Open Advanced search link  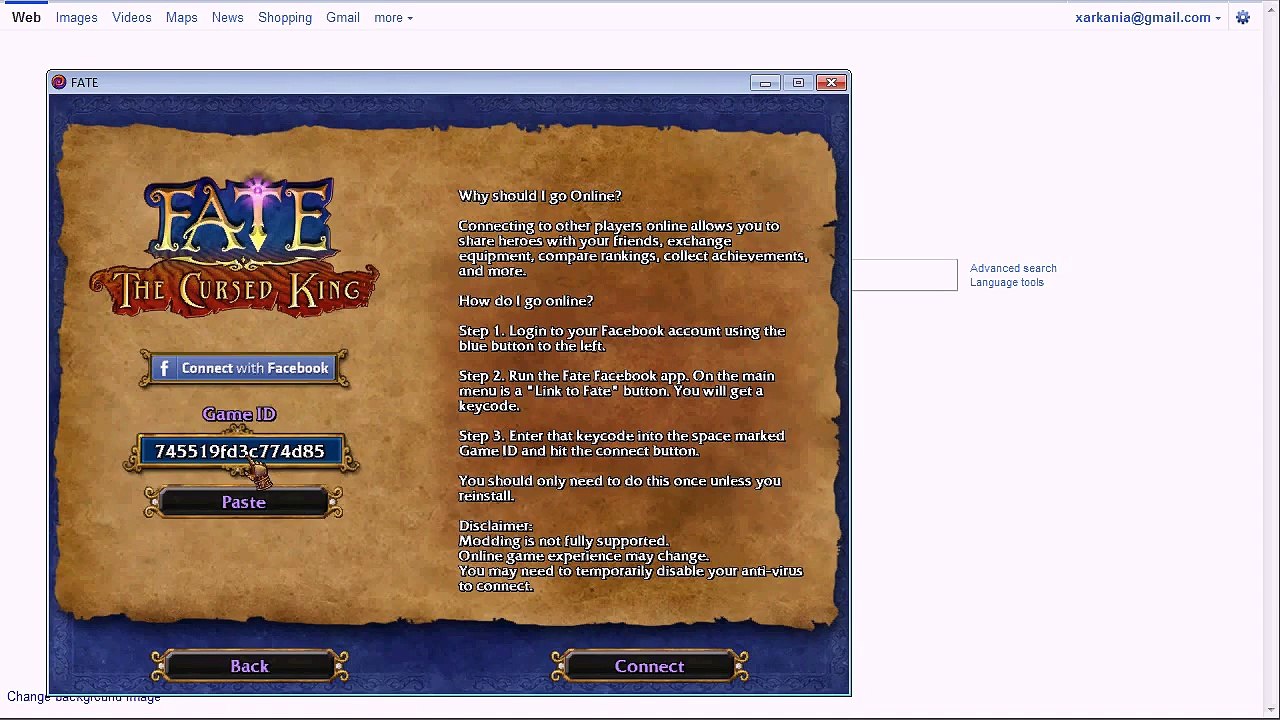tap(1013, 268)
